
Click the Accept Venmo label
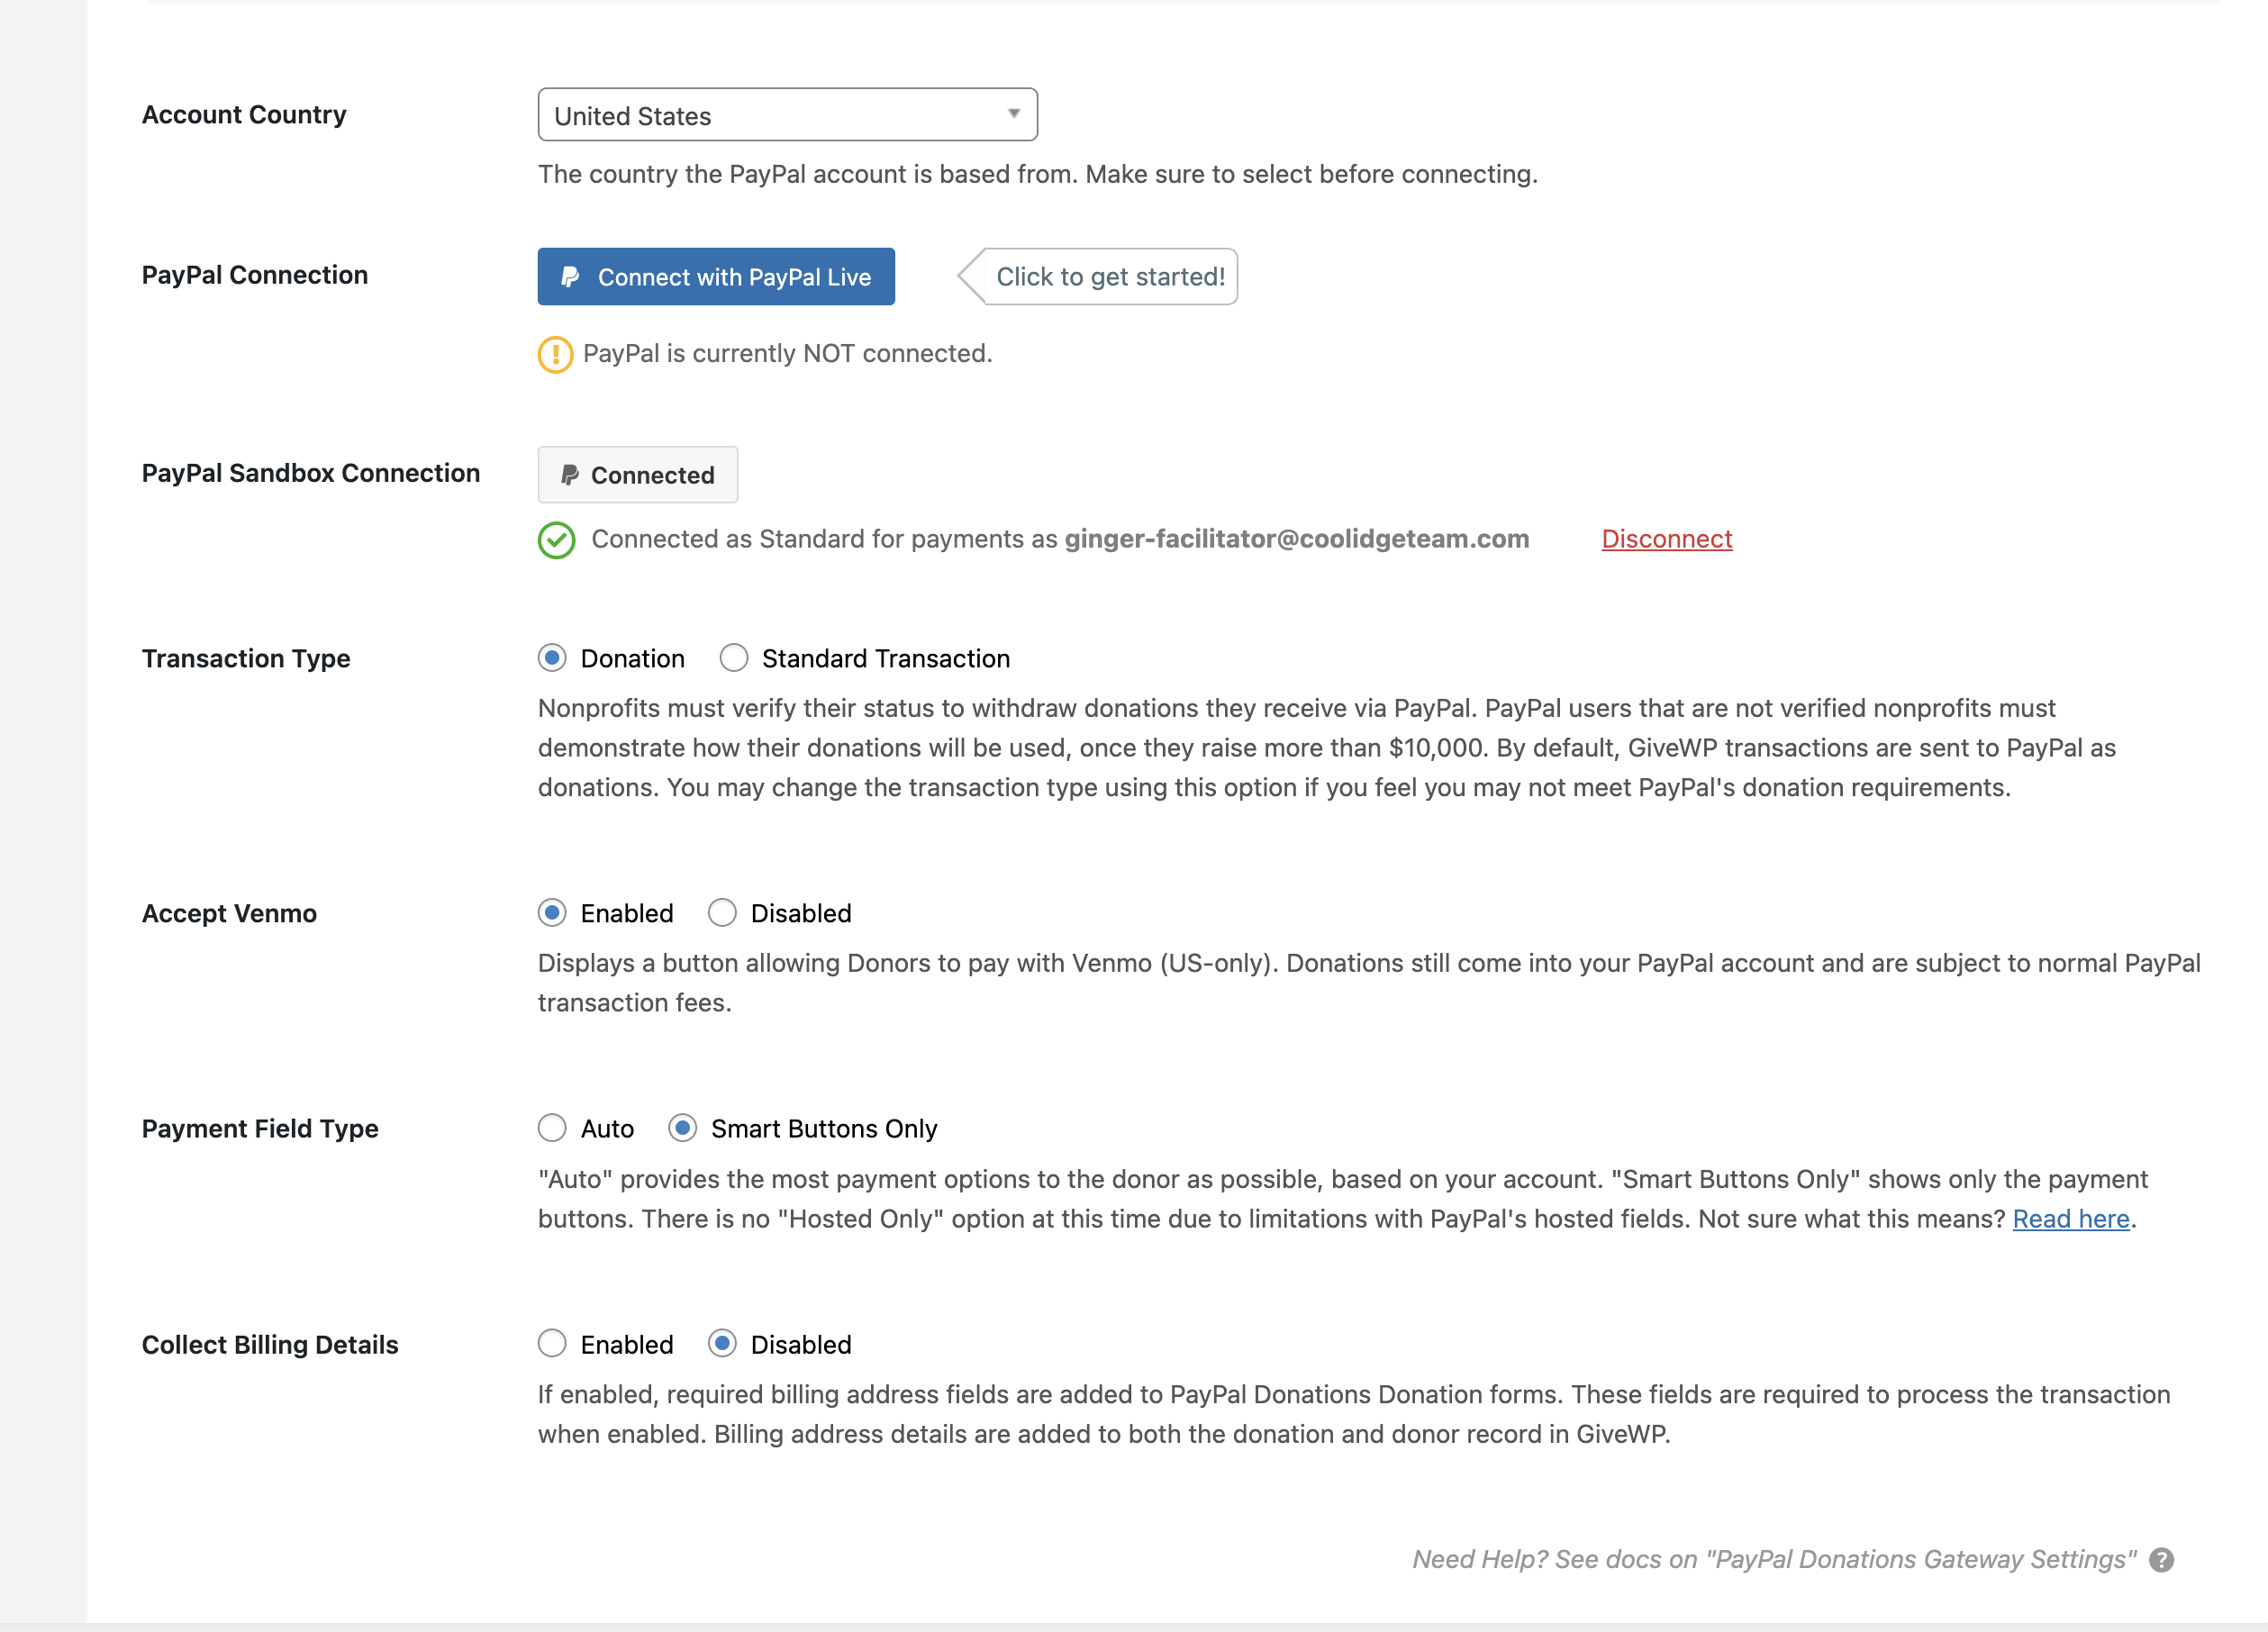(229, 914)
